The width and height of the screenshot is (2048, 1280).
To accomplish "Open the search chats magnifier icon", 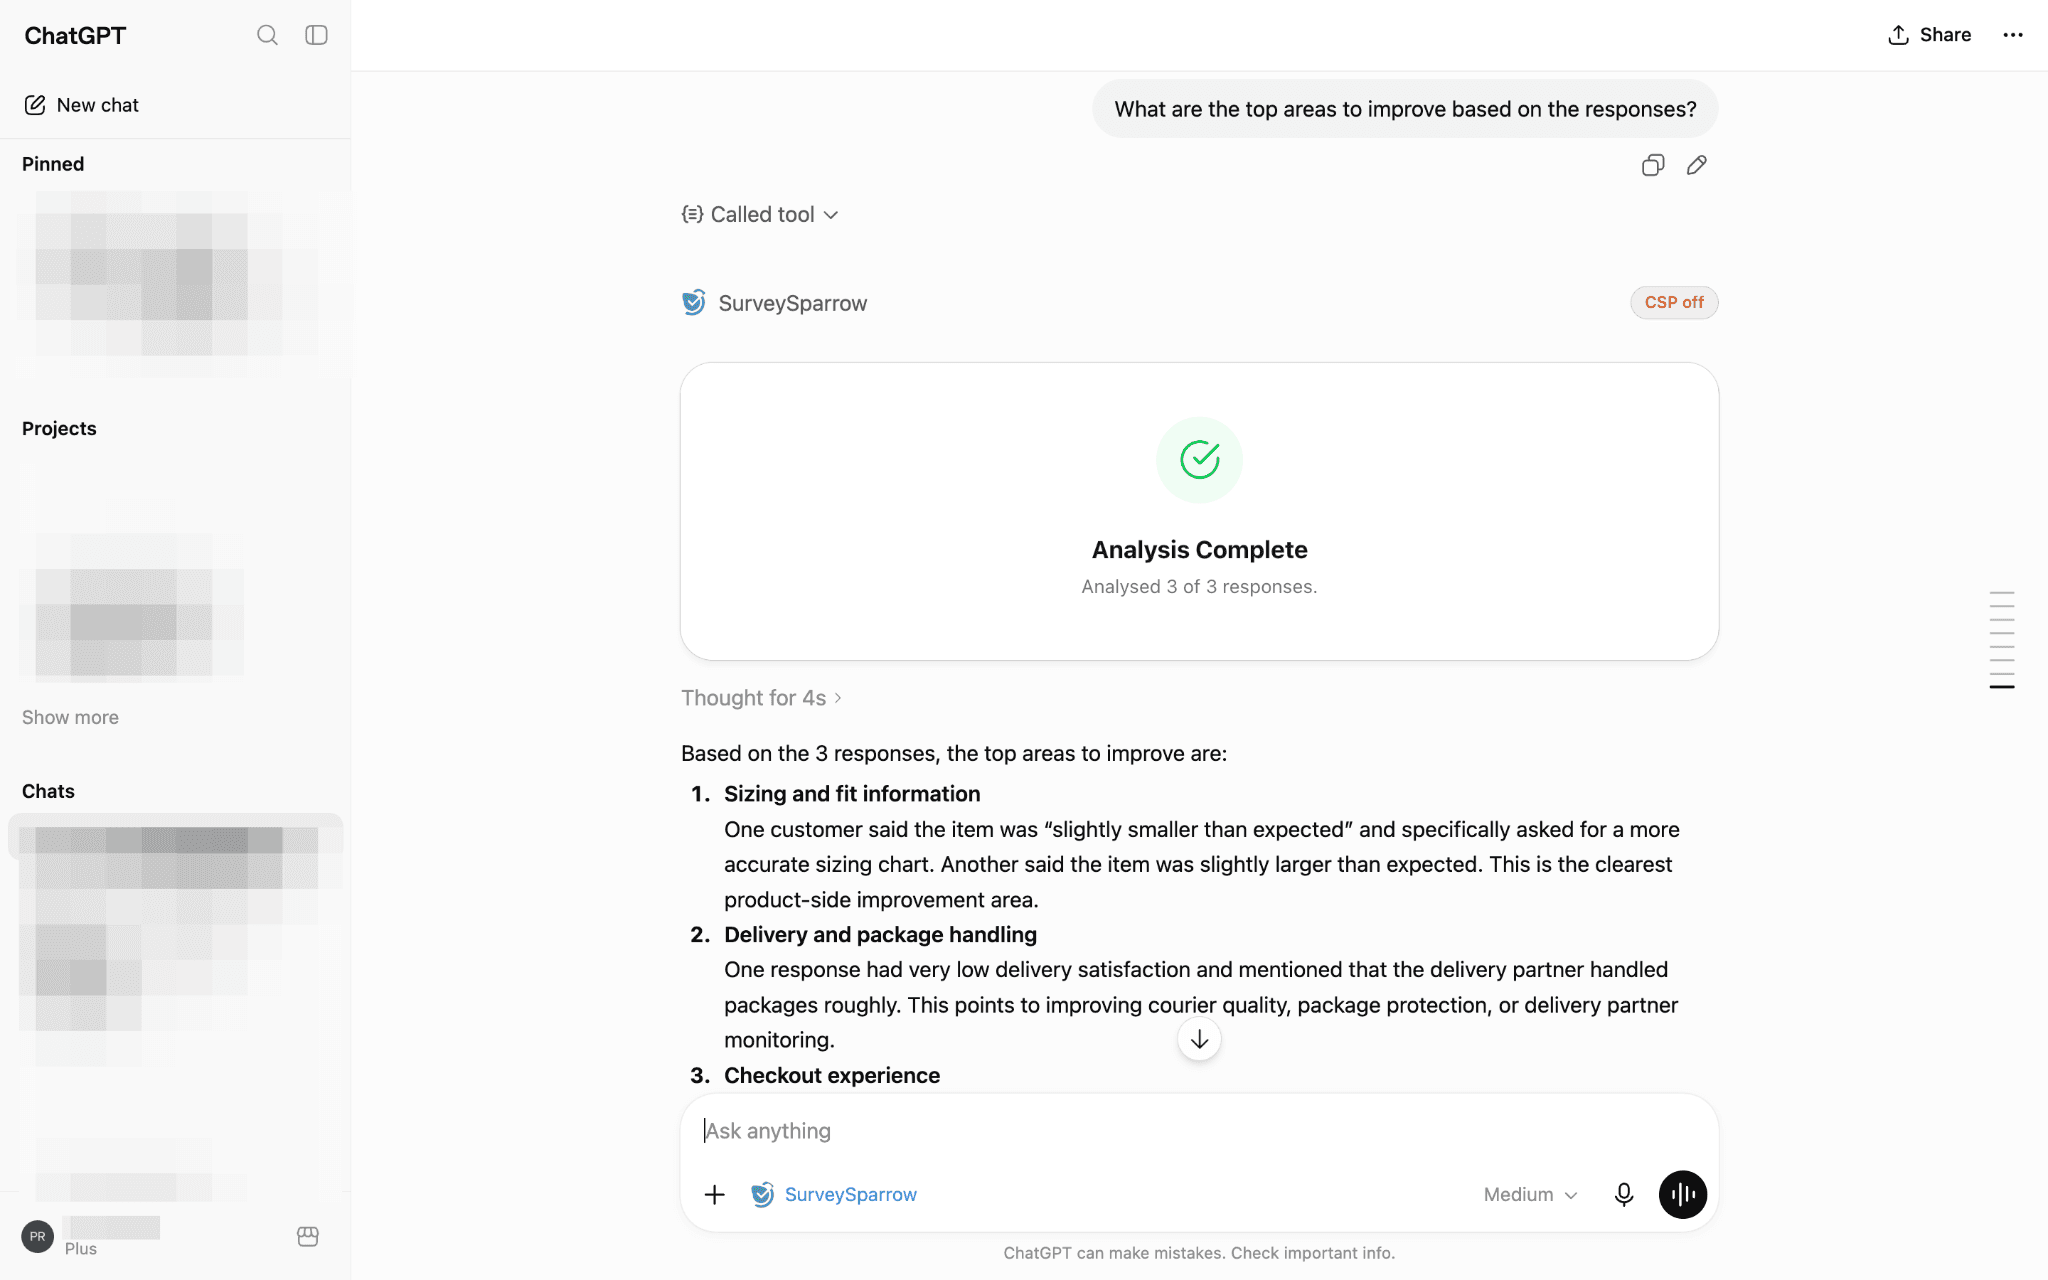I will pos(267,35).
